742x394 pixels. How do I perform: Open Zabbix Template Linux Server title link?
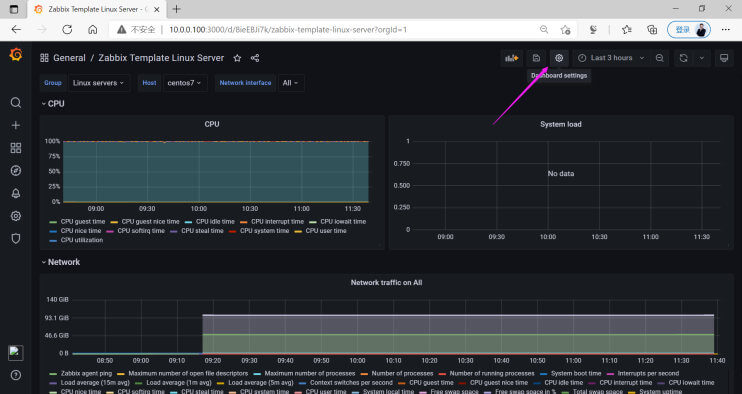[x=161, y=58]
